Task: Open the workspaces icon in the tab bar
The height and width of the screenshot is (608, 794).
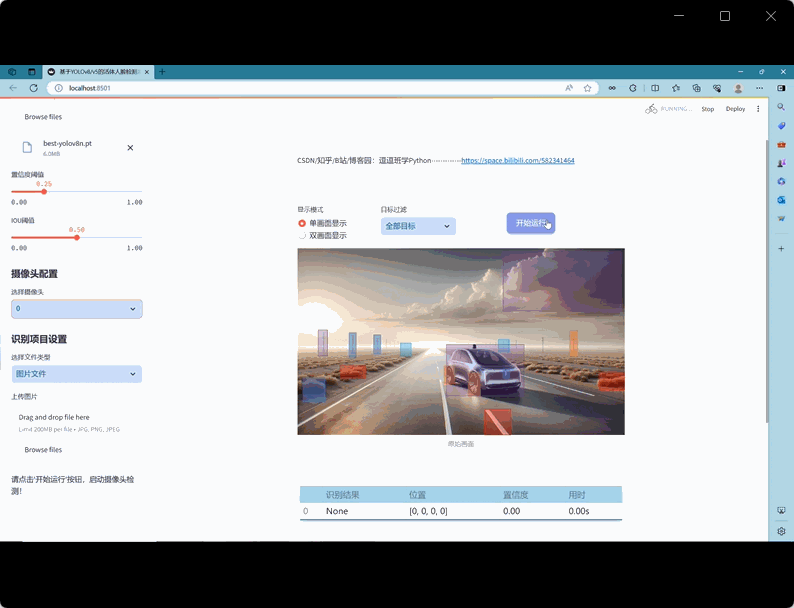Action: pos(12,72)
